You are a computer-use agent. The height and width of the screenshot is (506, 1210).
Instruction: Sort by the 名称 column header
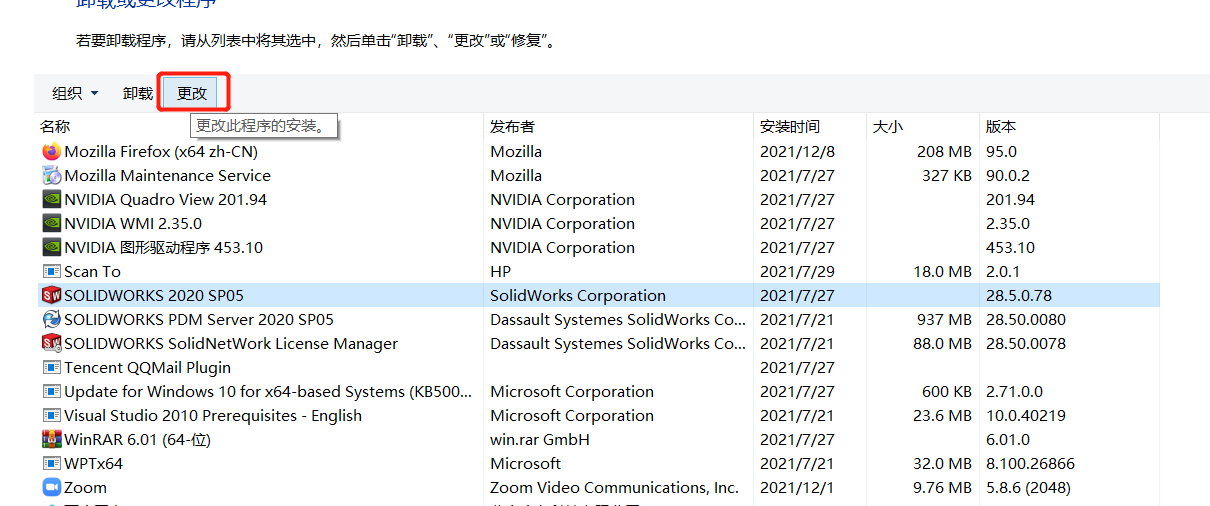[x=55, y=127]
